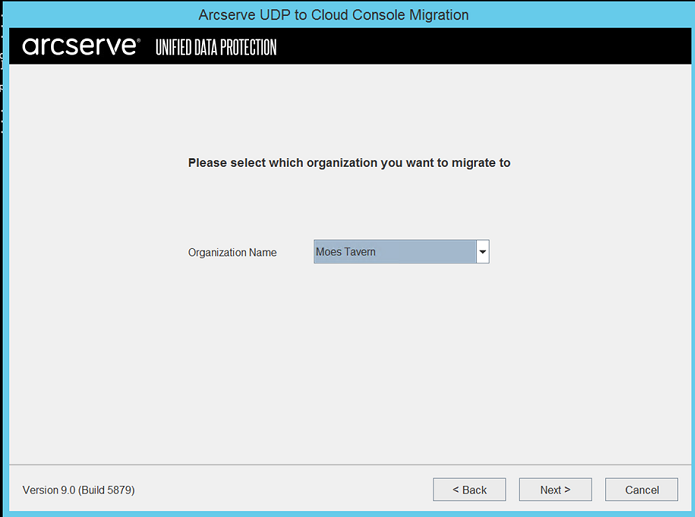Click the arcserve logo
This screenshot has height=517, width=695.
click(82, 46)
